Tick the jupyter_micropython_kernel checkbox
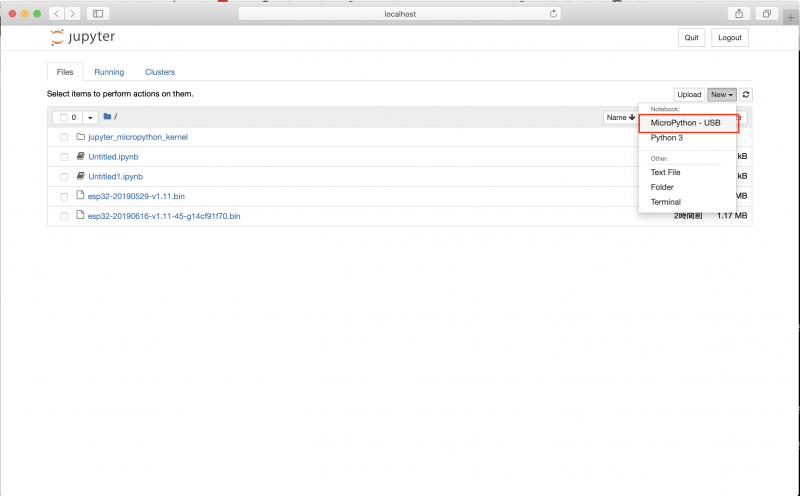The image size is (800, 496). (x=64, y=137)
